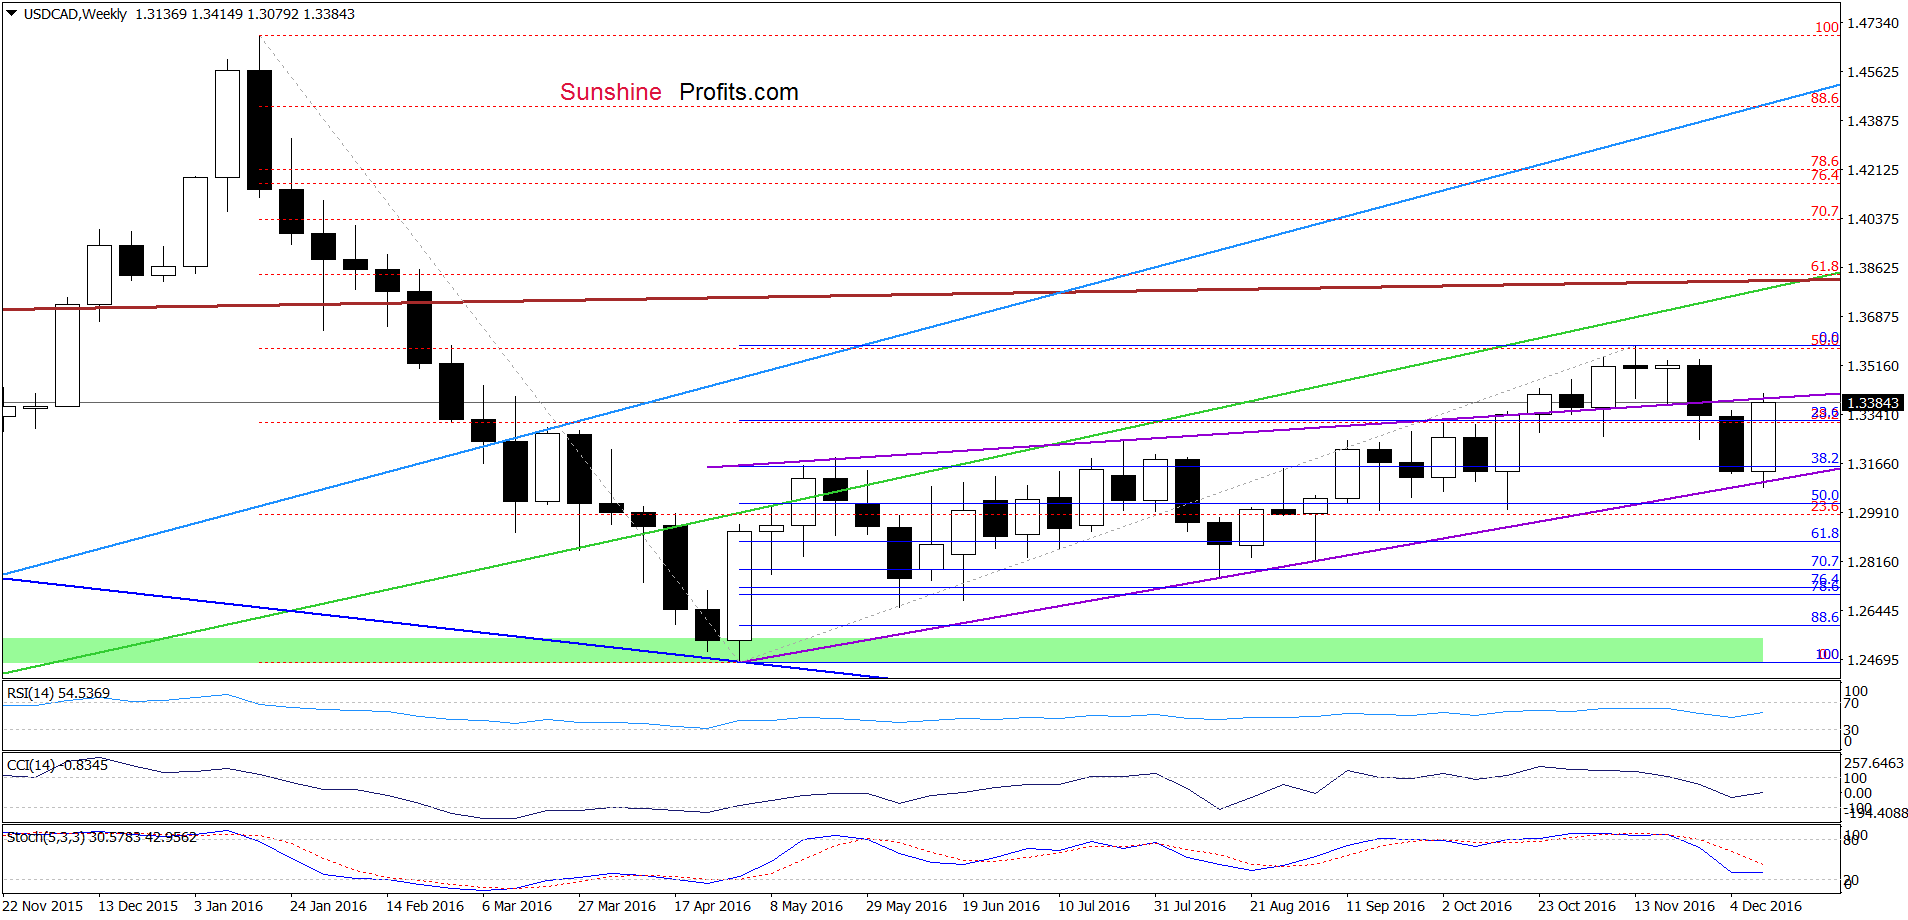Viewport: 1908px width, 920px height.
Task: Click the 1.26445 price axis label
Action: point(1872,611)
